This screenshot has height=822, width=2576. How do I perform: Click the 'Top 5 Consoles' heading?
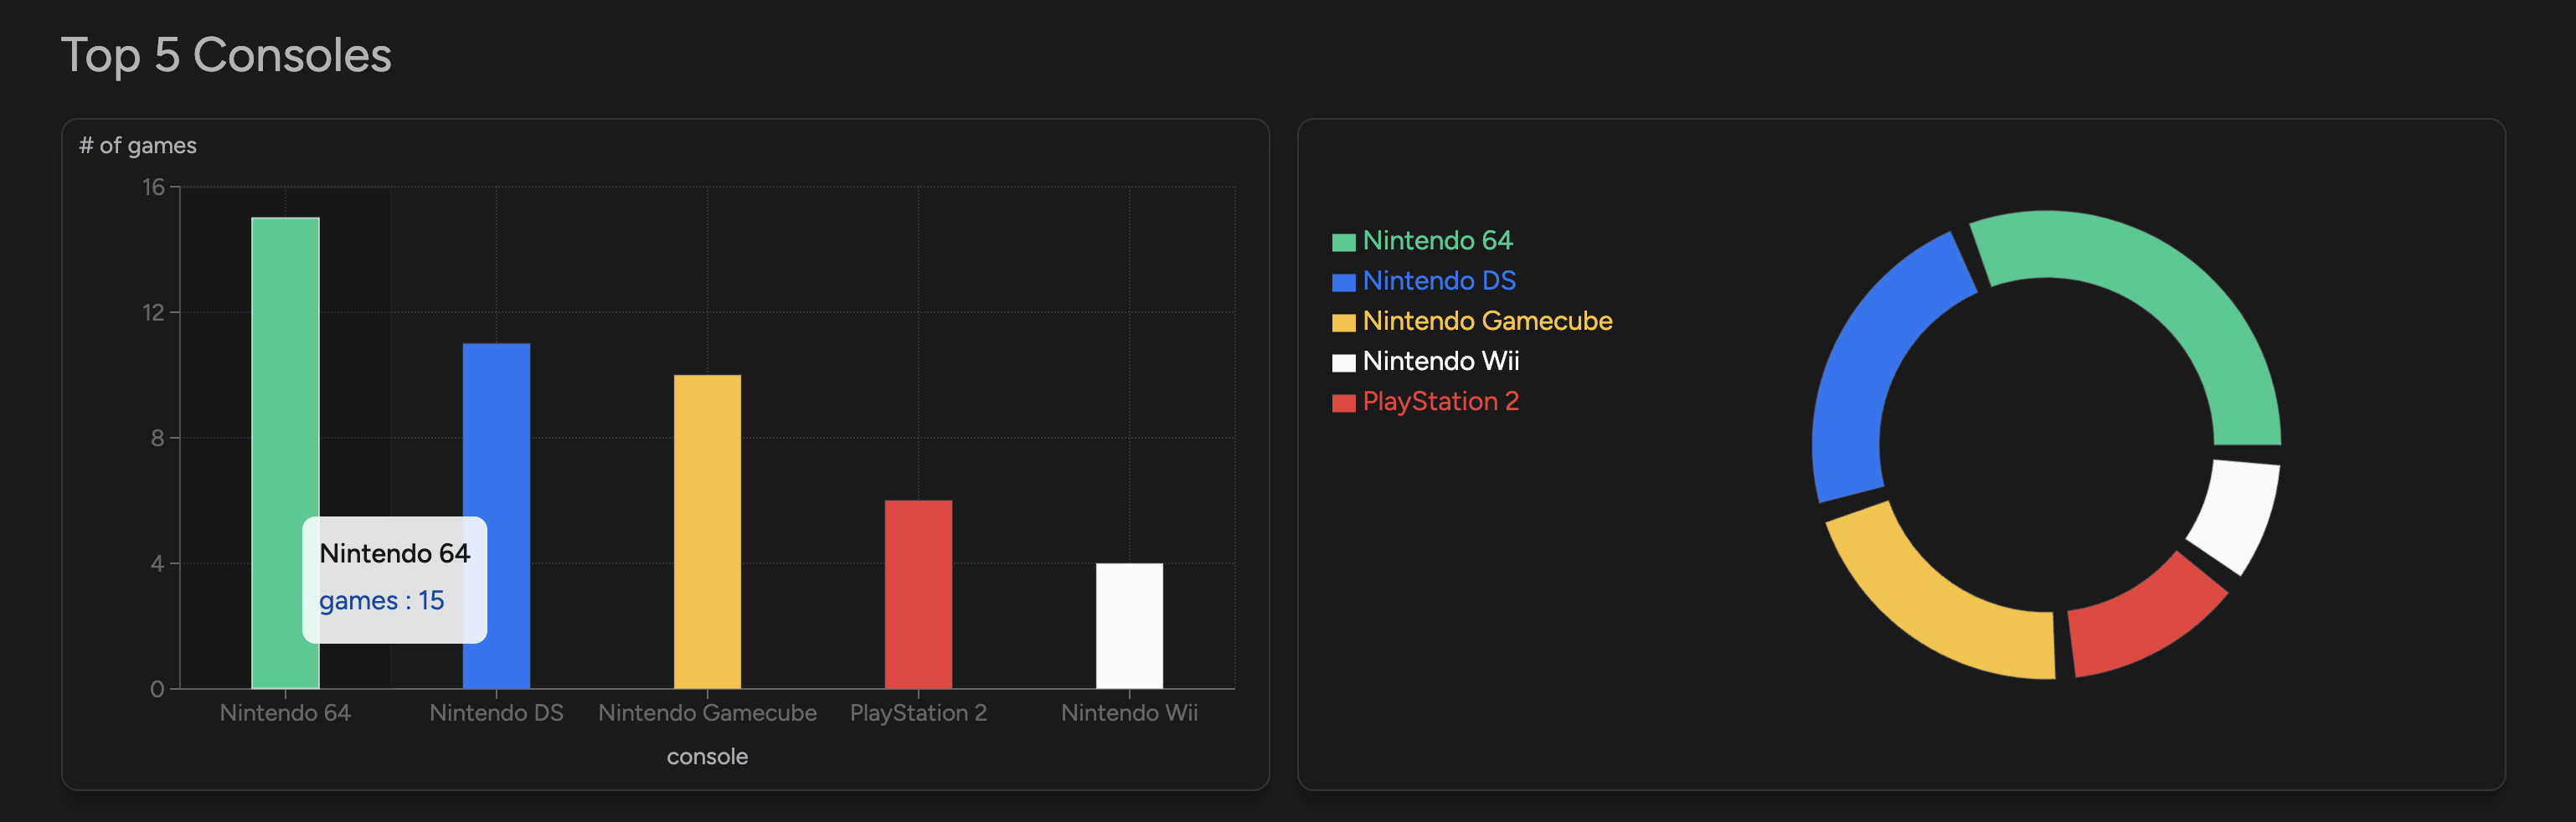pyautogui.click(x=226, y=56)
